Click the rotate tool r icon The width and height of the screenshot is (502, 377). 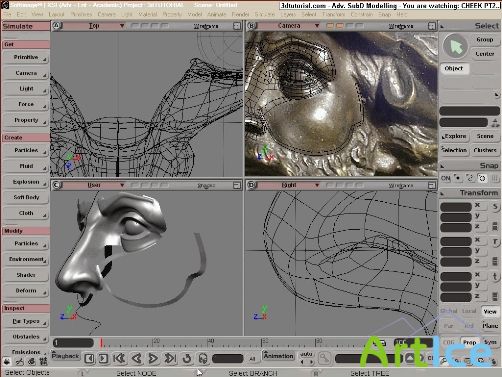pyautogui.click(x=495, y=242)
